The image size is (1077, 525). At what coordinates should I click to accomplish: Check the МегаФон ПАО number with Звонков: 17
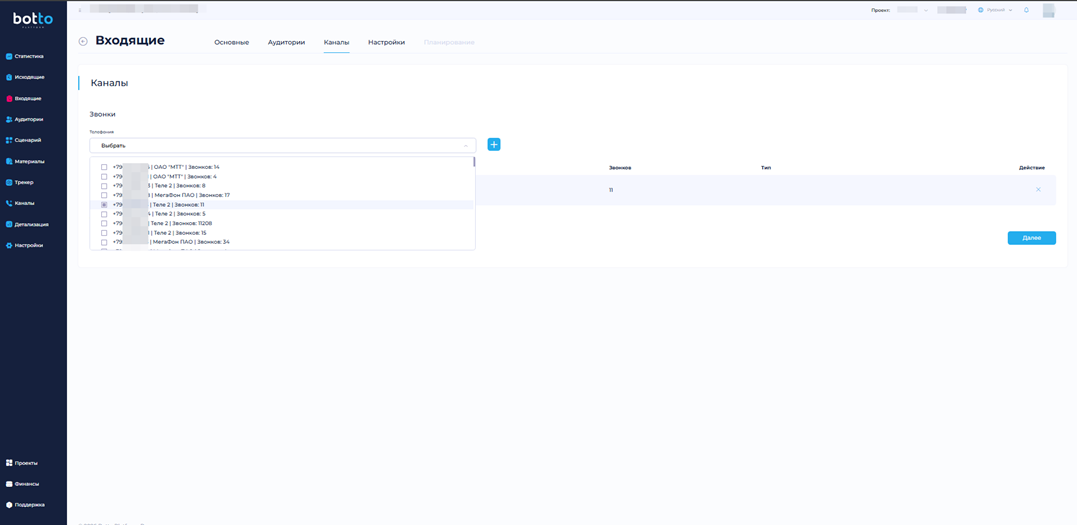coord(104,195)
